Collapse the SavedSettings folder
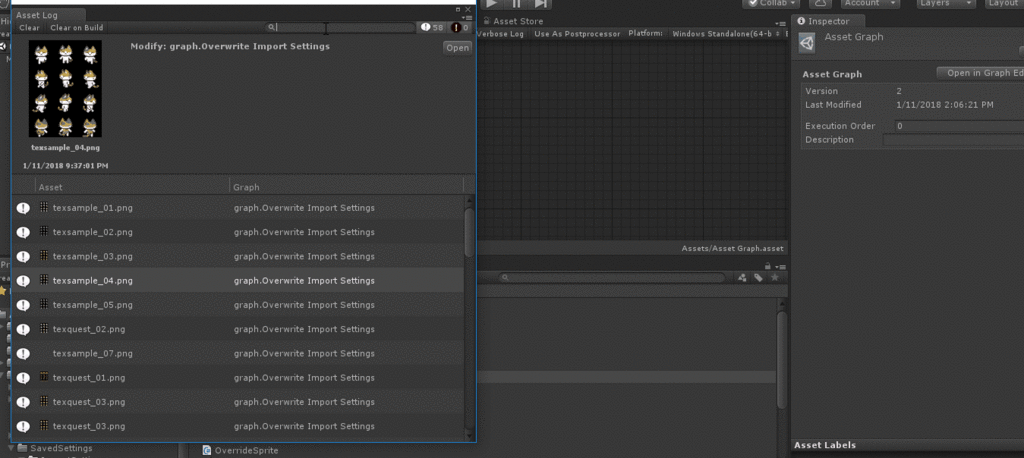The width and height of the screenshot is (1024, 458). tap(12, 448)
